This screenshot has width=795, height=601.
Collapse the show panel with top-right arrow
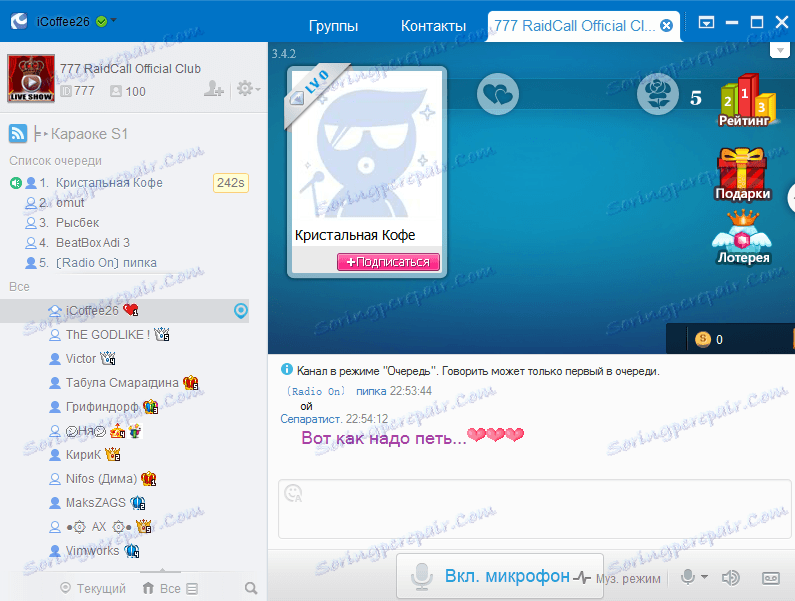(x=780, y=50)
